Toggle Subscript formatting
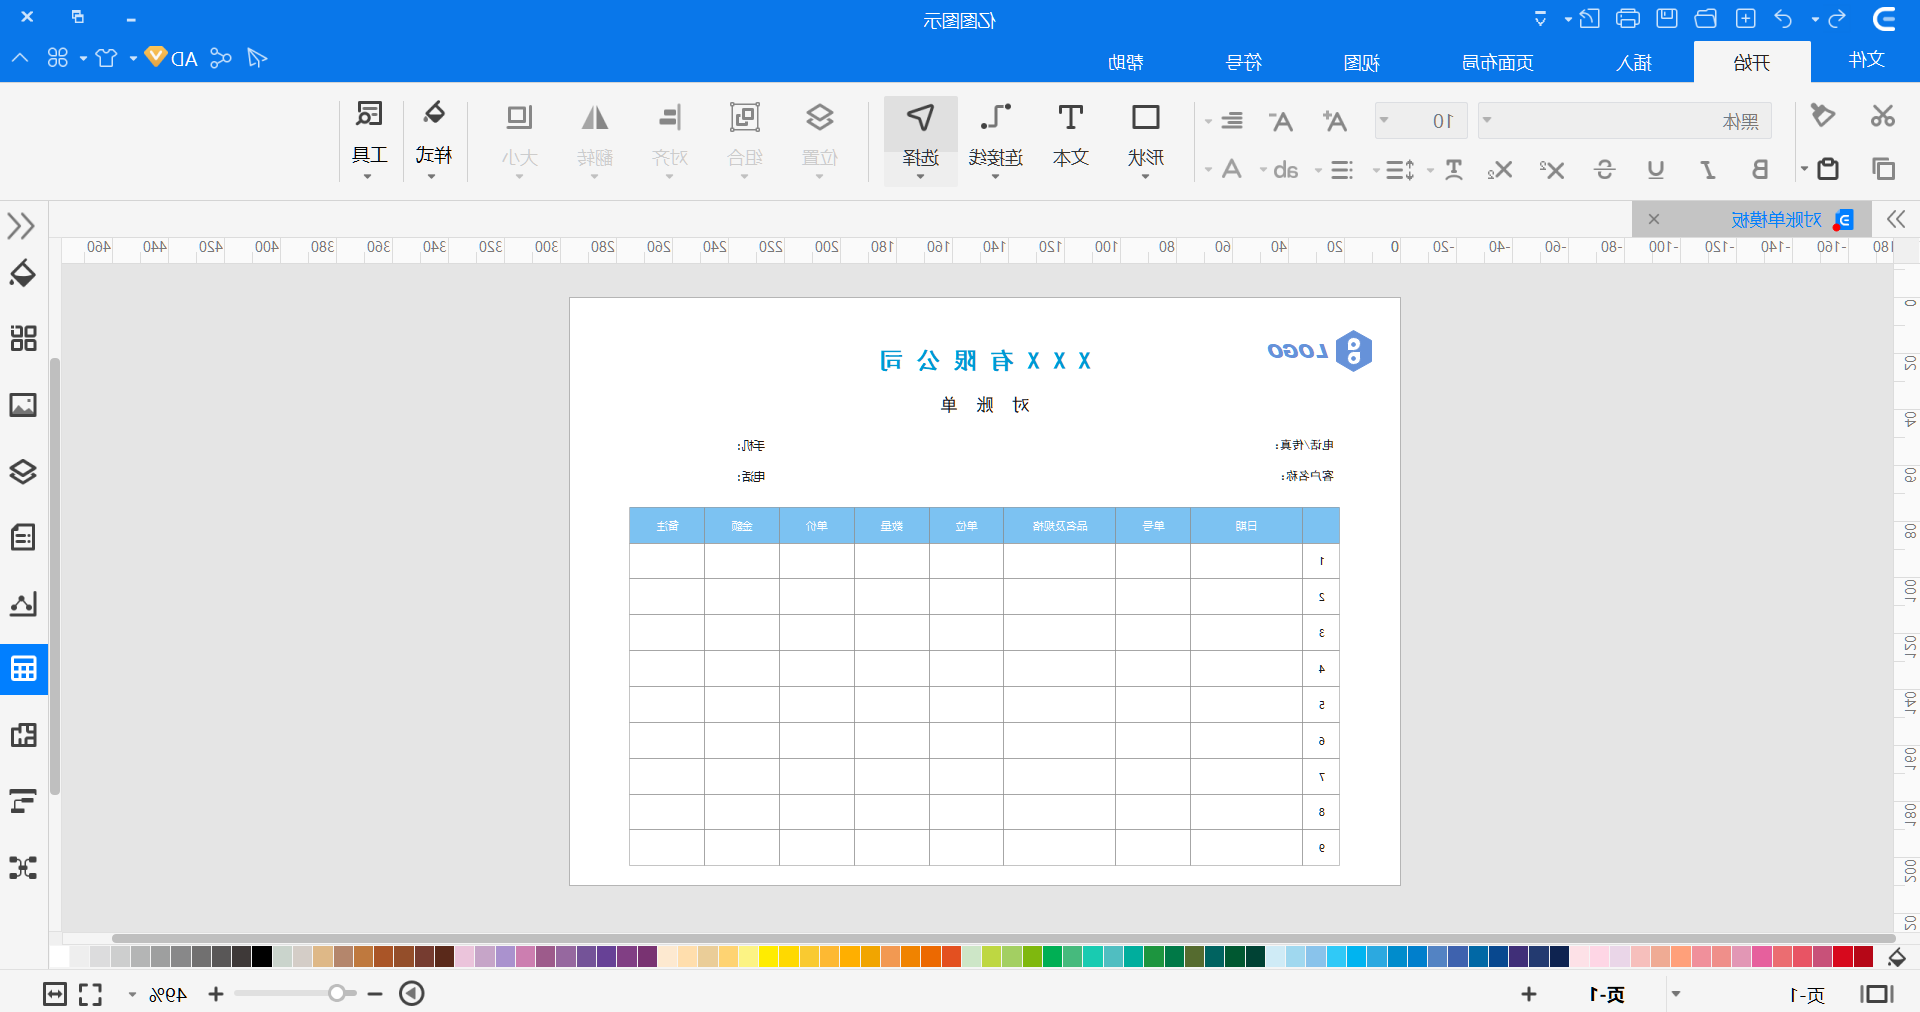 pos(1499,170)
